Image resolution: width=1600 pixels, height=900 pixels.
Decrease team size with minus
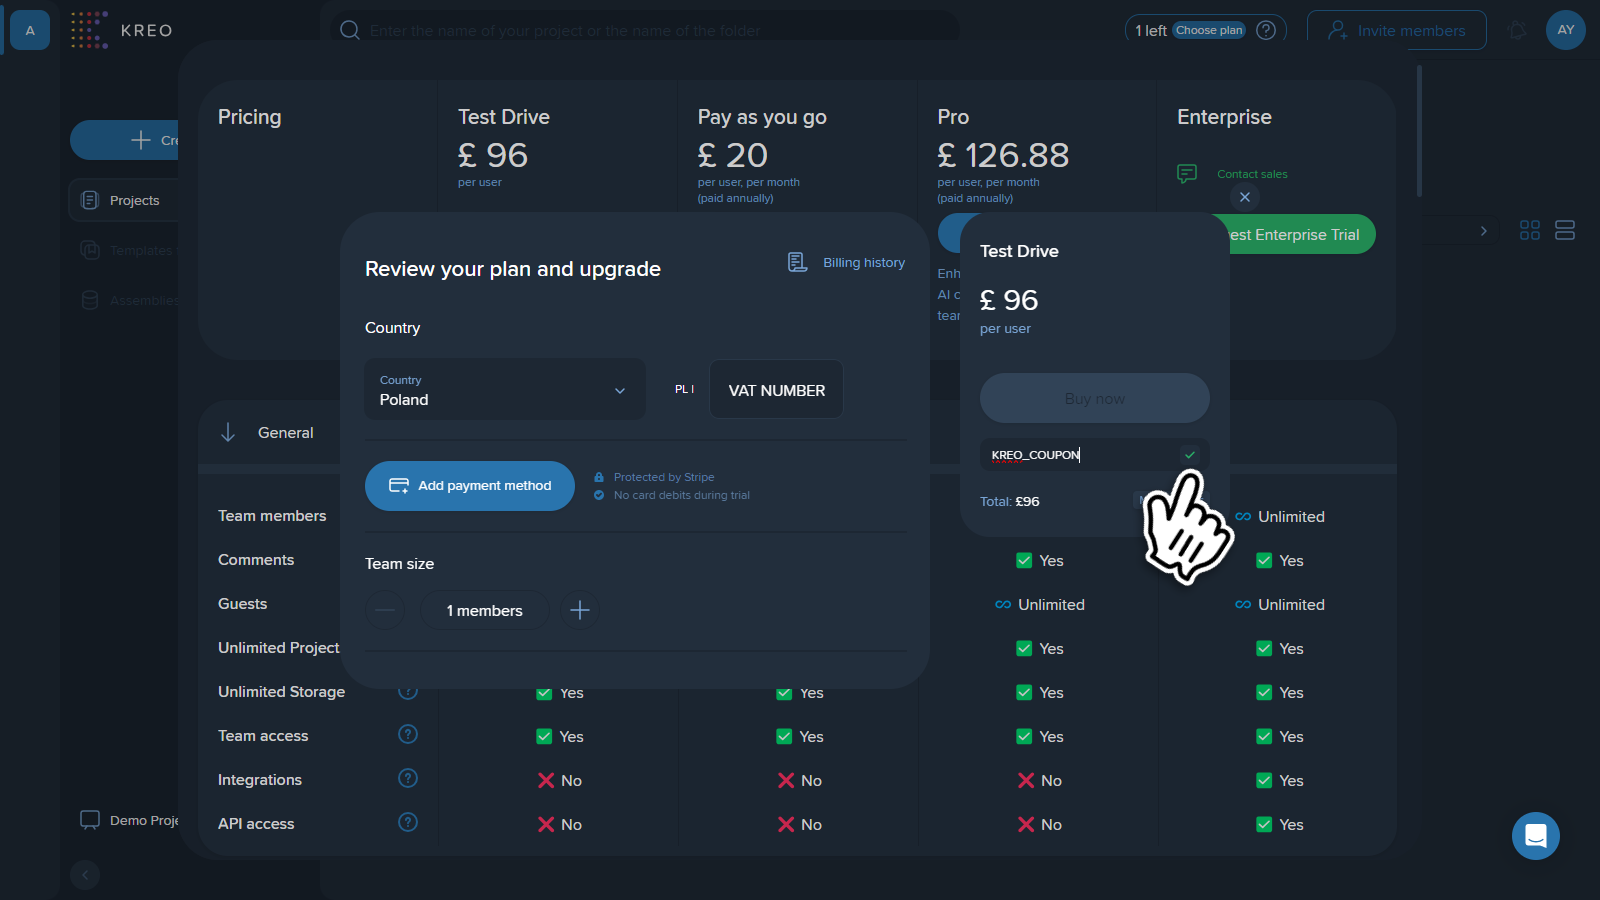[x=385, y=610]
